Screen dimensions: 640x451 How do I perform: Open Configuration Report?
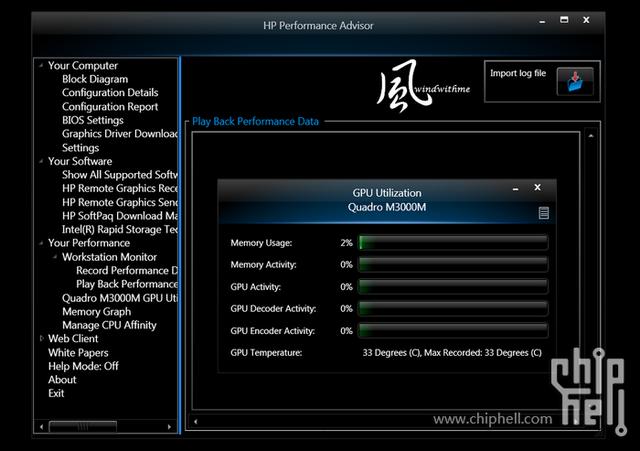pyautogui.click(x=110, y=107)
